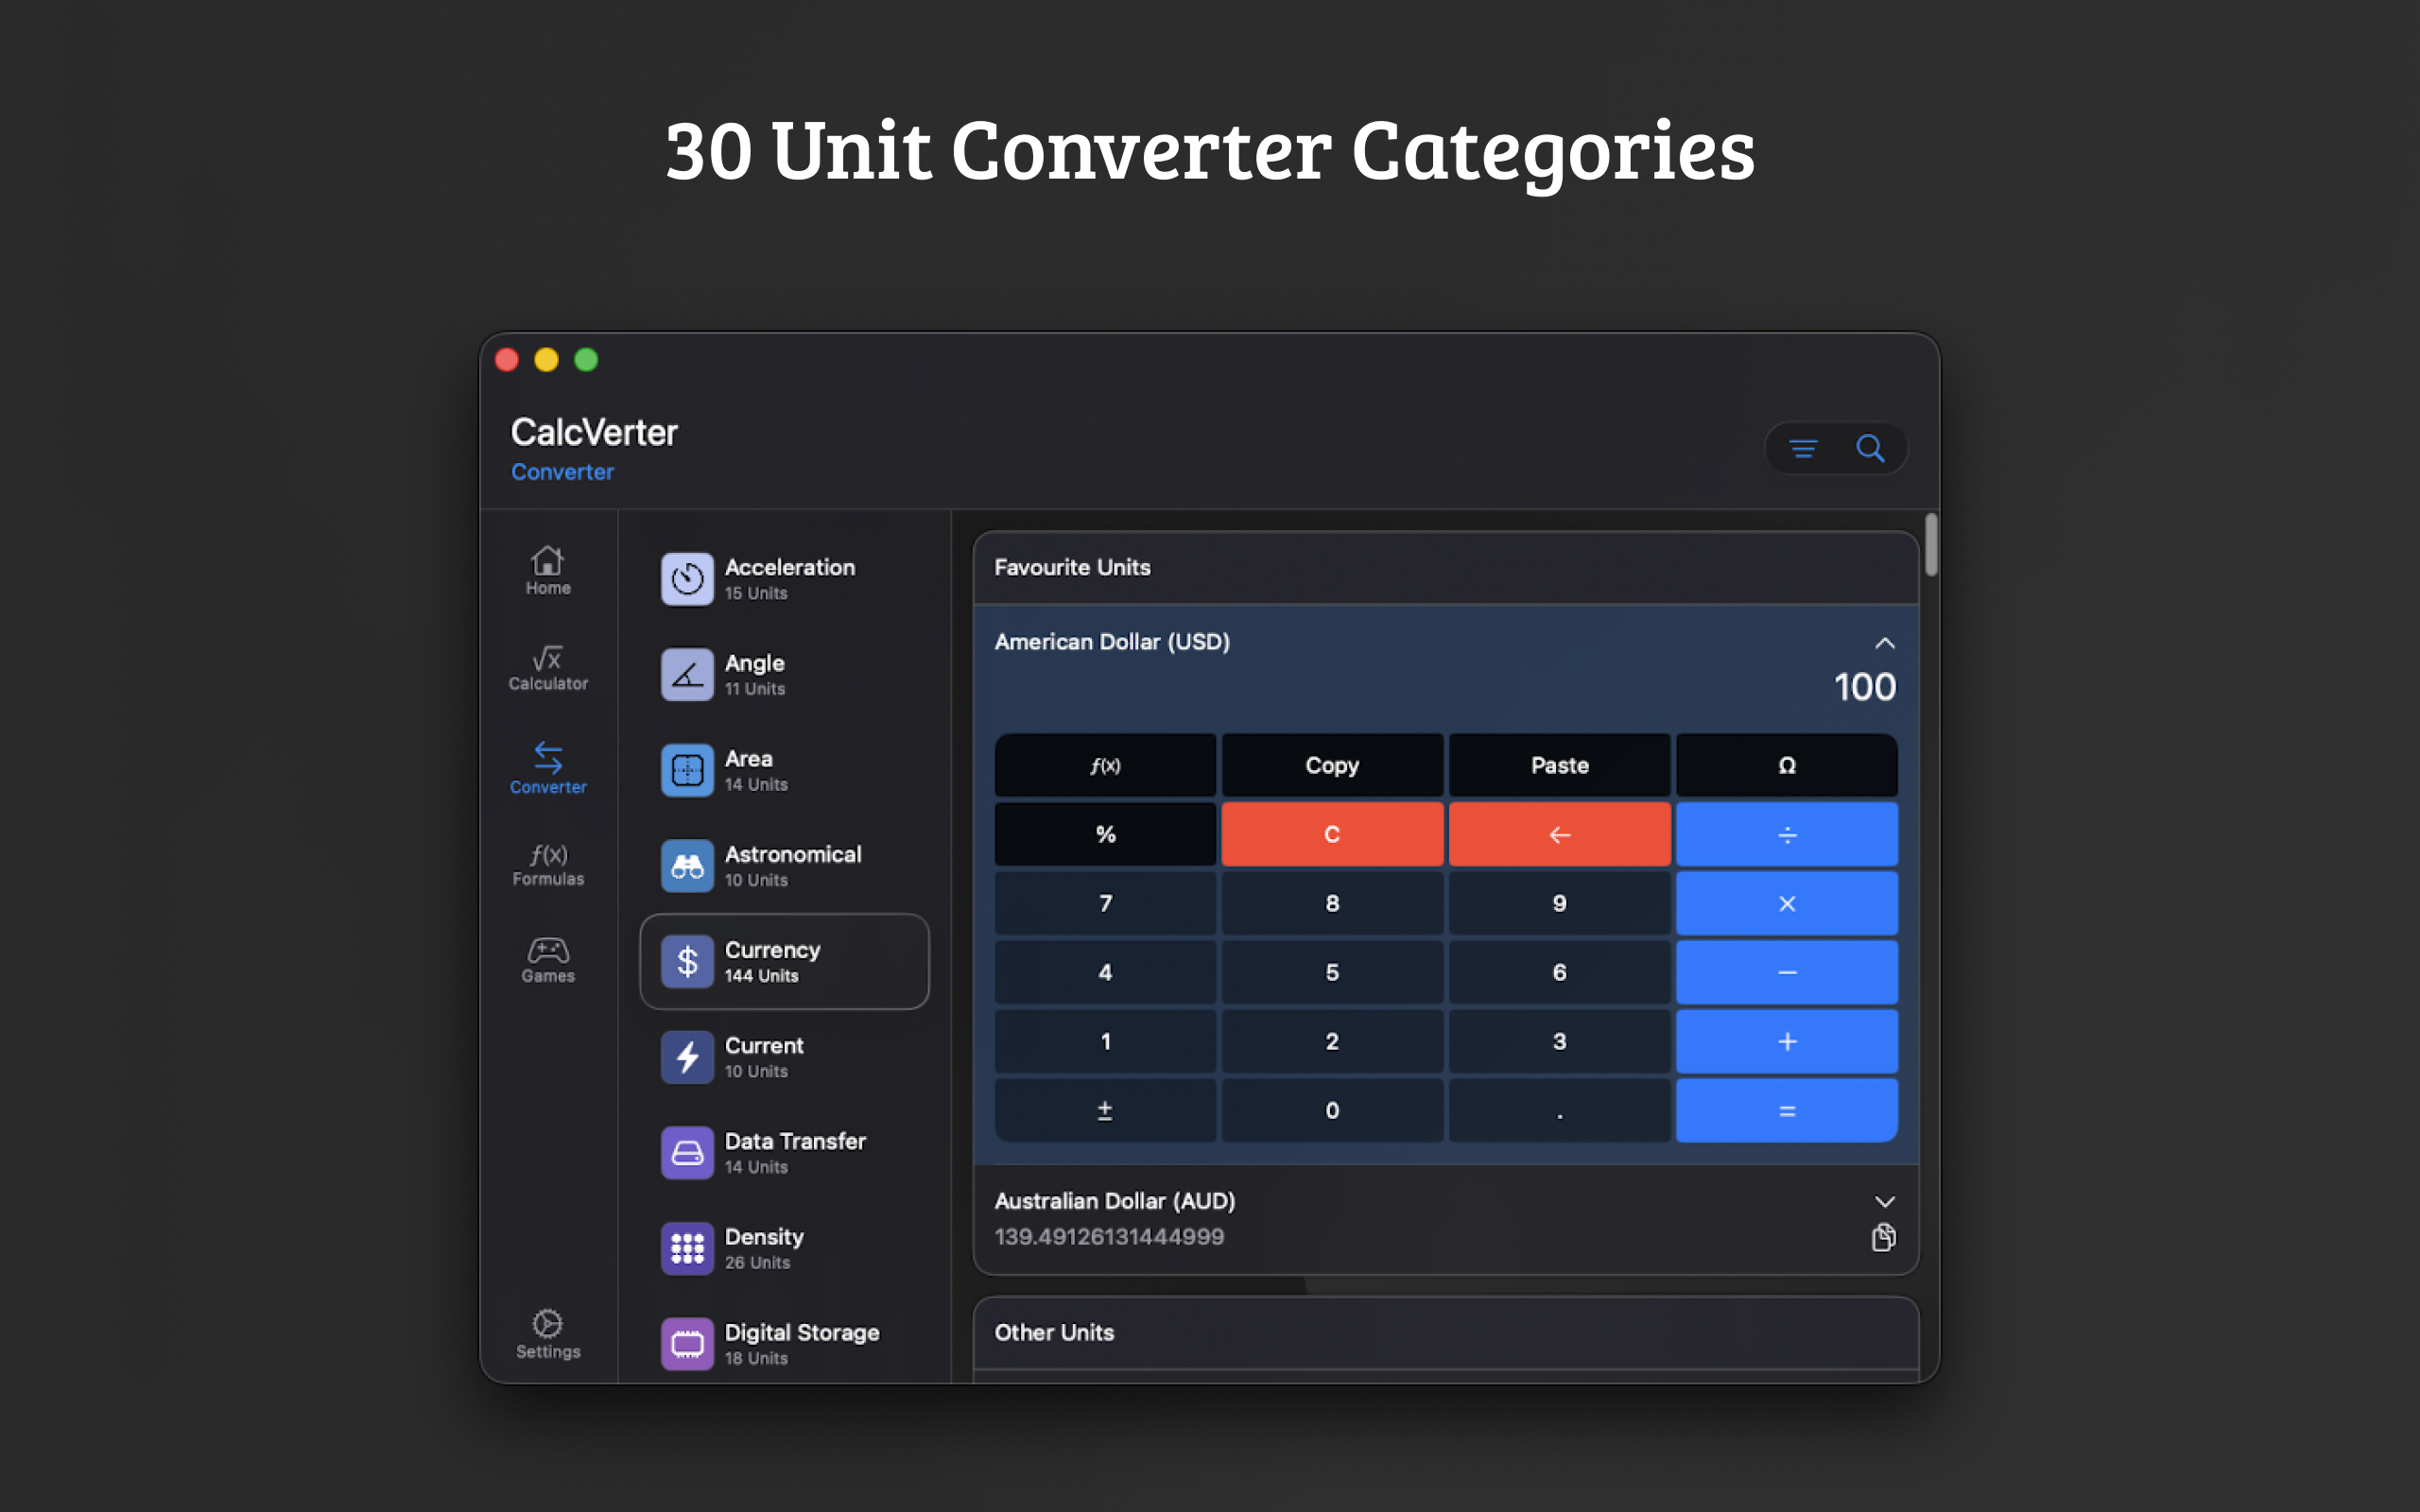Click the '15 Units' label under Acceleration
The height and width of the screenshot is (1512, 2420).
pos(756,594)
